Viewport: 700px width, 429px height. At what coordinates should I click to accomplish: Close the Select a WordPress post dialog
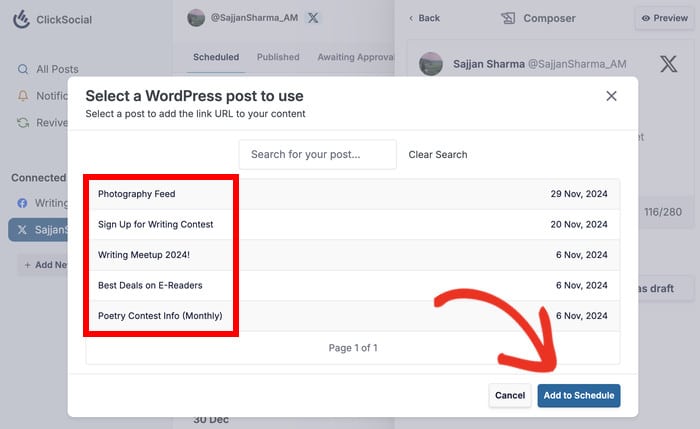[611, 96]
